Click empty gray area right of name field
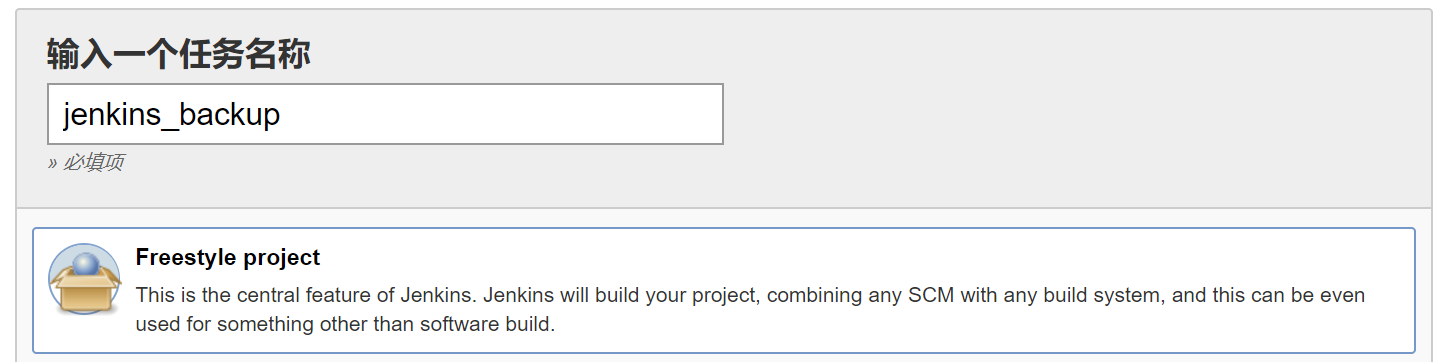 [1070, 114]
